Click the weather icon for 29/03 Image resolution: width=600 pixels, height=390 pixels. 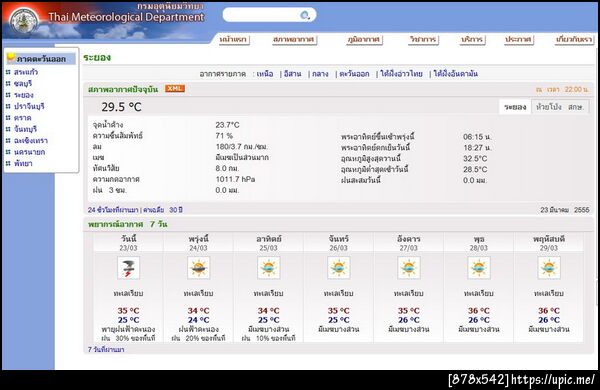(x=549, y=268)
